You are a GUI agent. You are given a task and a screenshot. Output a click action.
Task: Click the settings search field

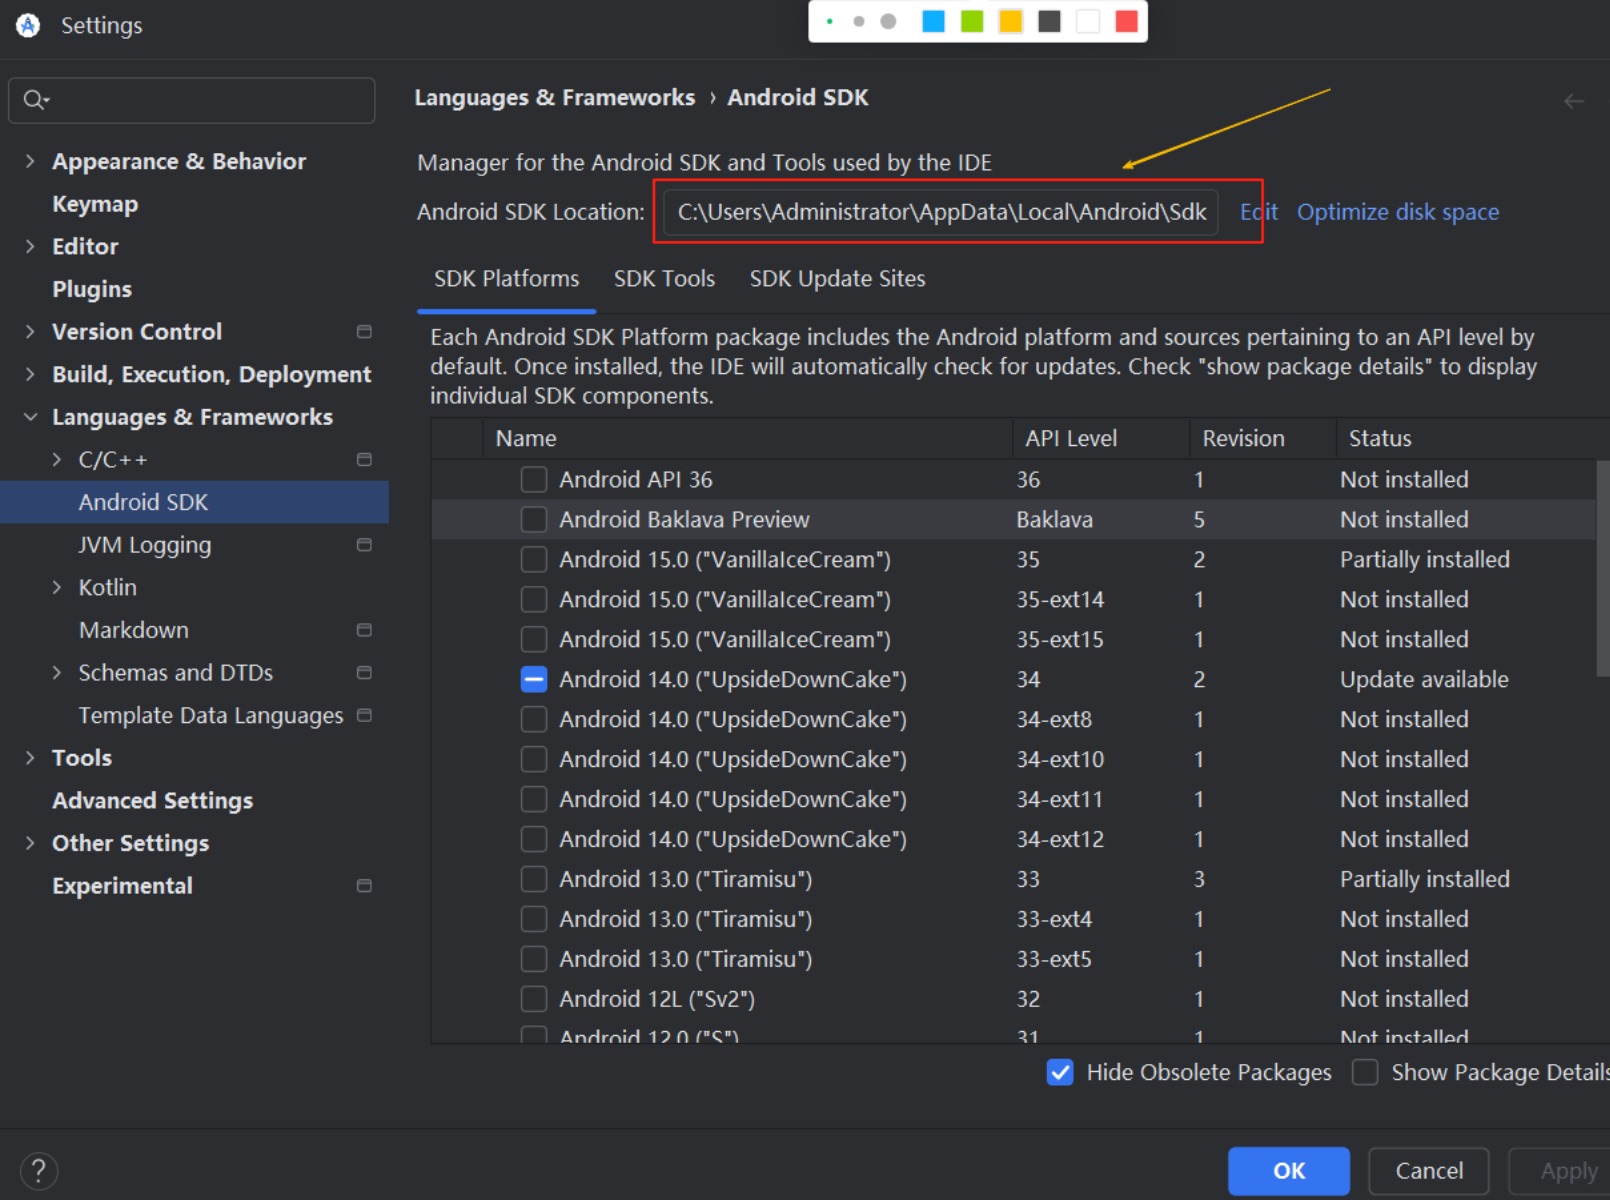point(192,100)
